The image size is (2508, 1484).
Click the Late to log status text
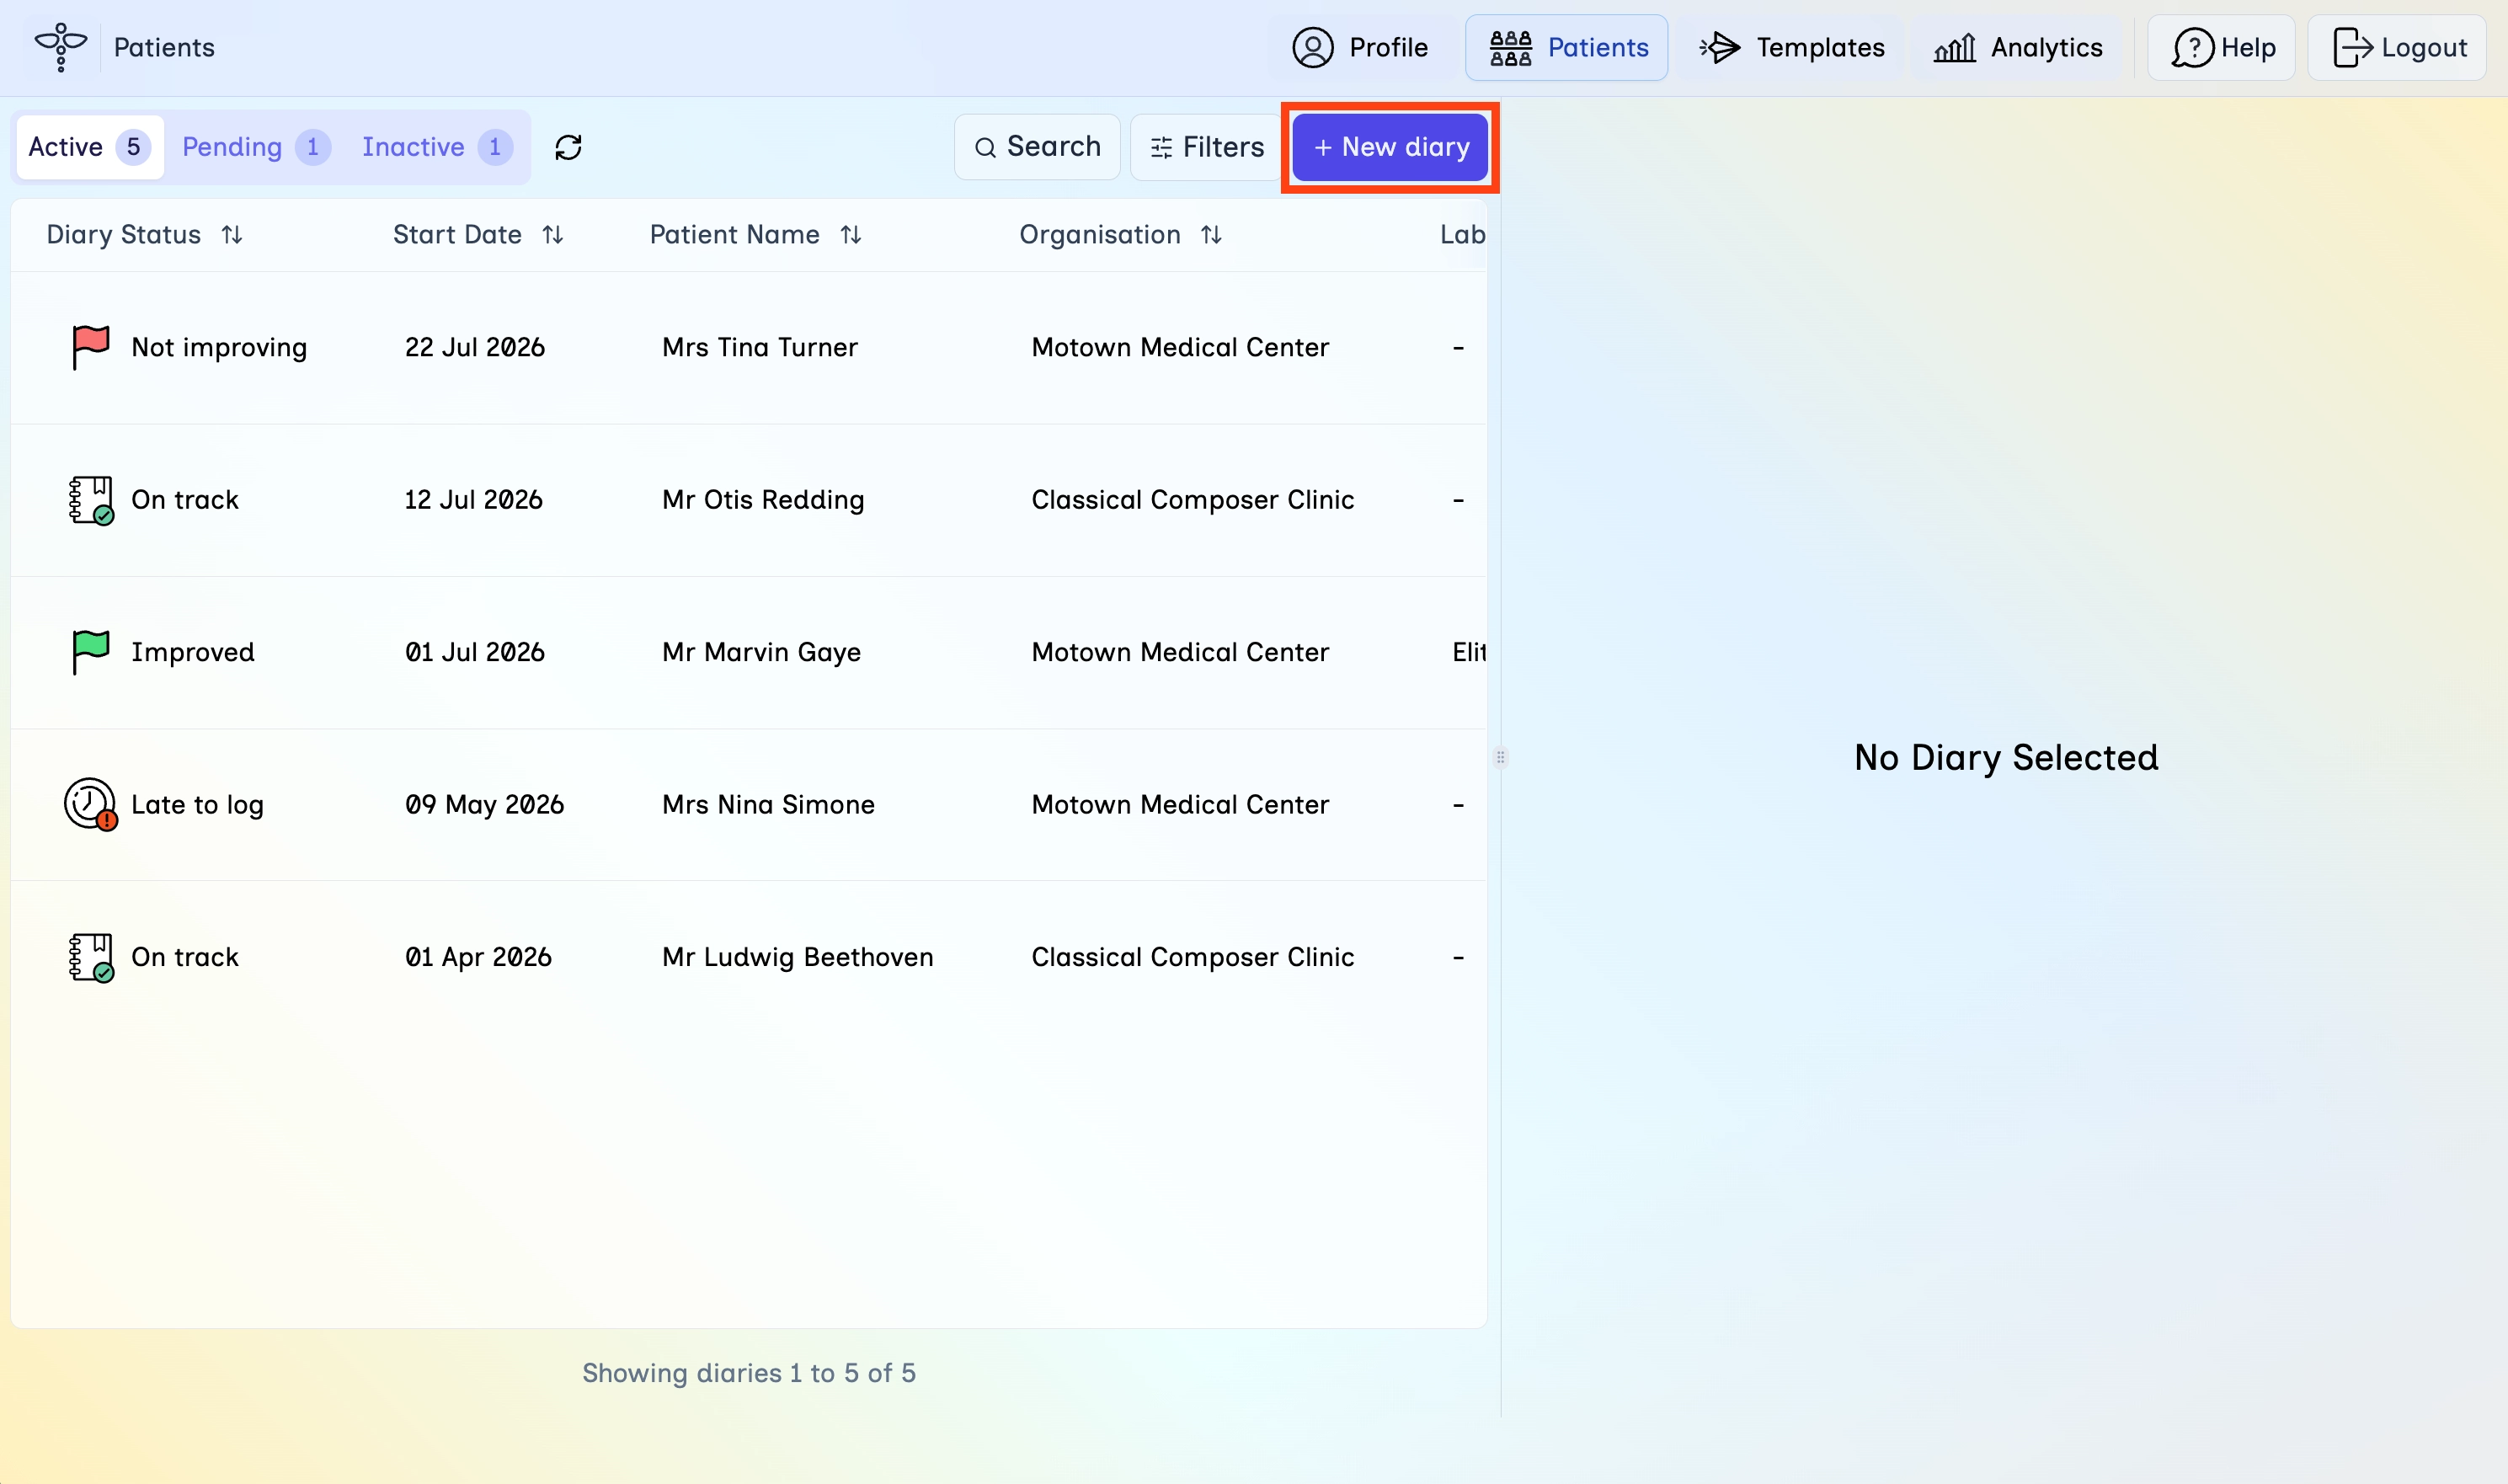pos(197,805)
